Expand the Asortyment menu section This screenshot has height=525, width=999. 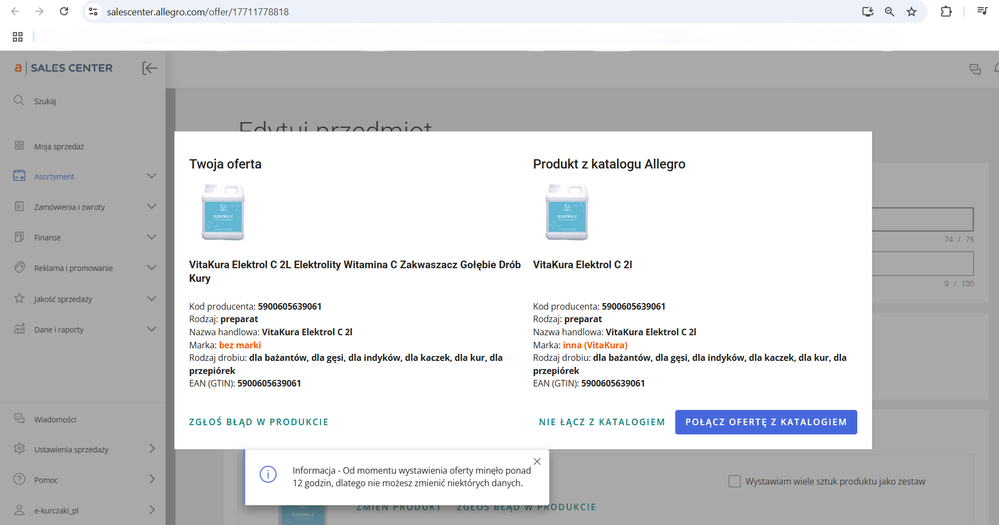click(x=151, y=176)
